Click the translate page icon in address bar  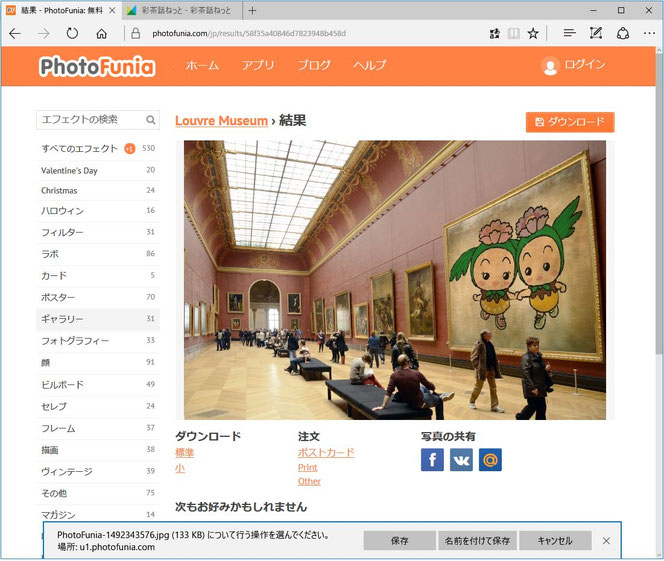pyautogui.click(x=494, y=33)
